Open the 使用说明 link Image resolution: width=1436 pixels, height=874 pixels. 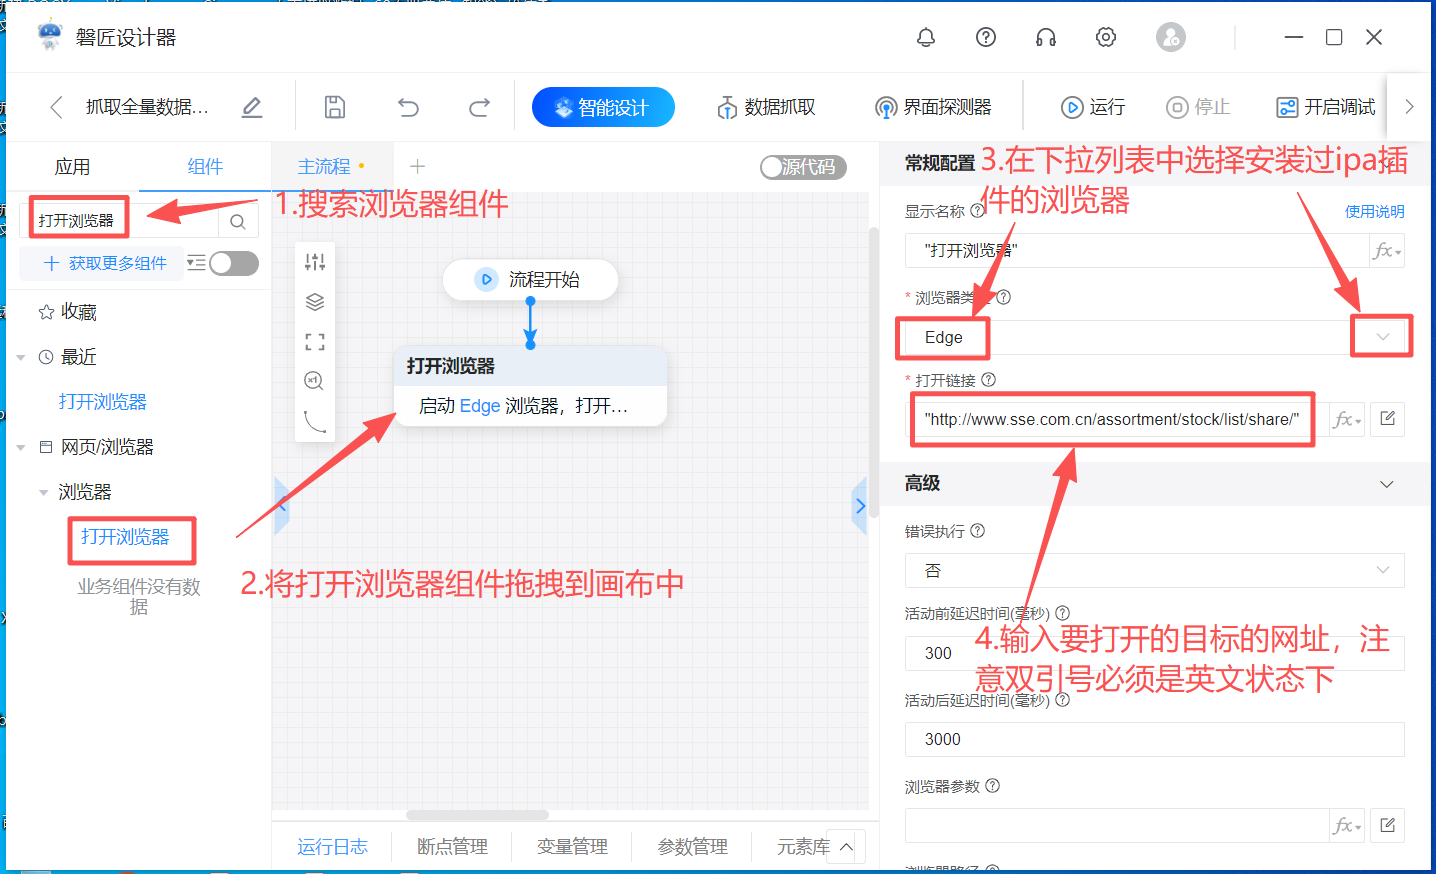tap(1374, 211)
